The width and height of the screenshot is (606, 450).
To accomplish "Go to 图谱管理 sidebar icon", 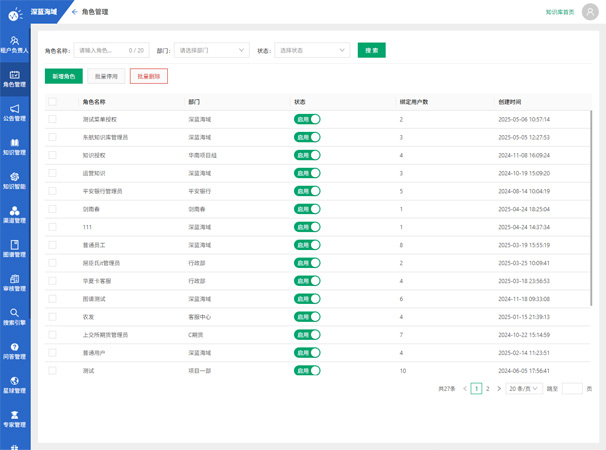I will 14,248.
